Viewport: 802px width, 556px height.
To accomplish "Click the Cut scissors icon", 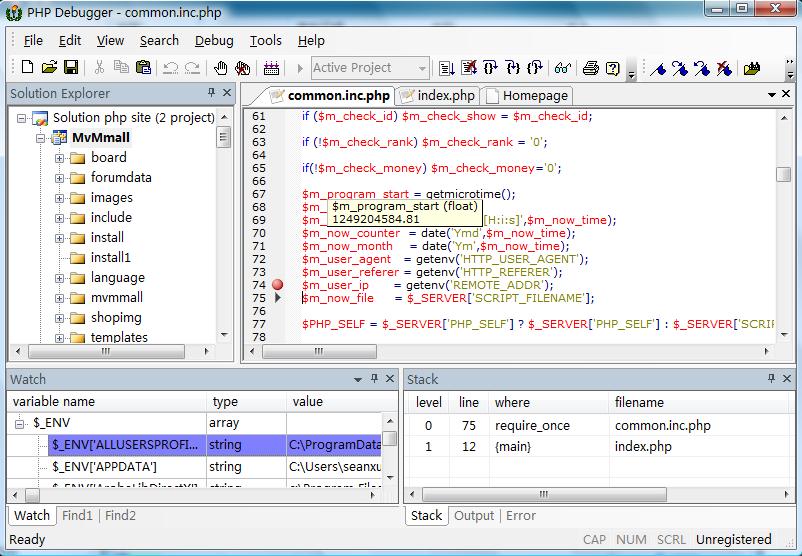I will click(x=99, y=68).
